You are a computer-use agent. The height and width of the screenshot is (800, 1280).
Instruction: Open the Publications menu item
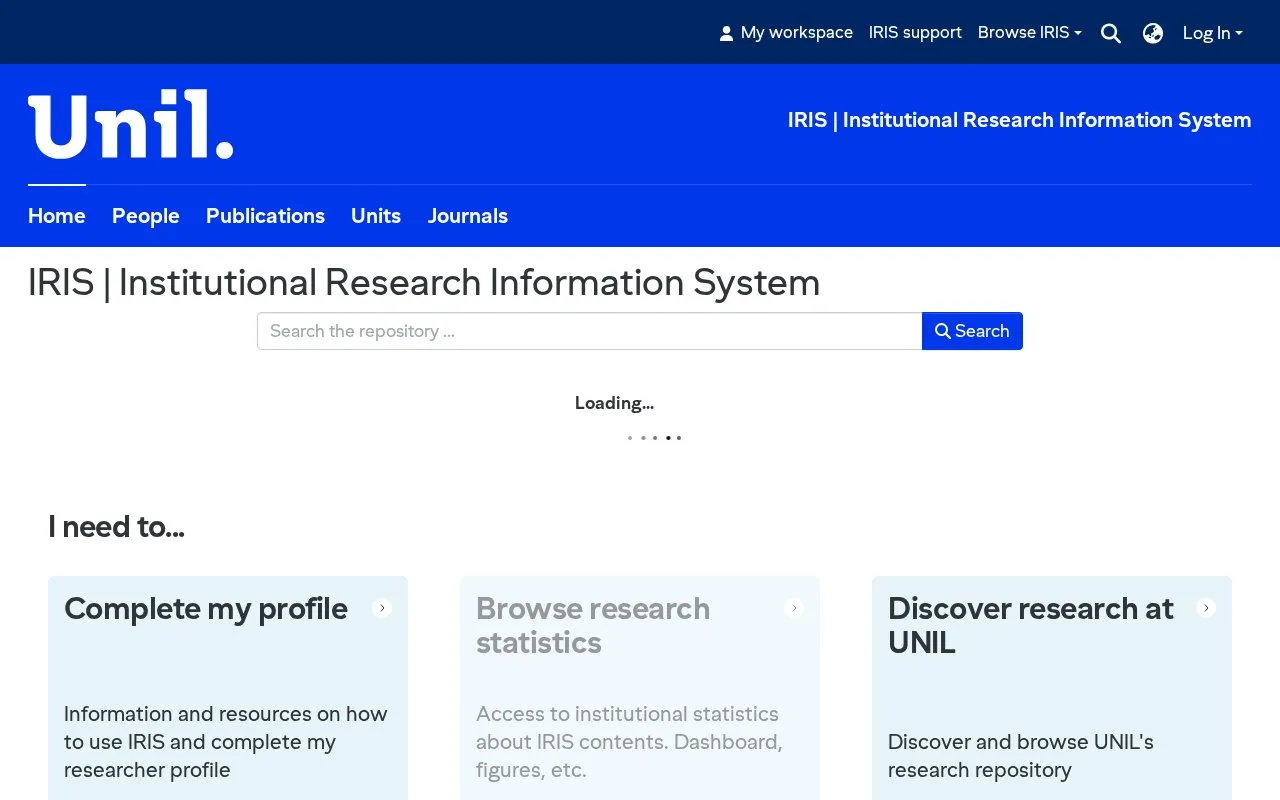click(x=265, y=216)
